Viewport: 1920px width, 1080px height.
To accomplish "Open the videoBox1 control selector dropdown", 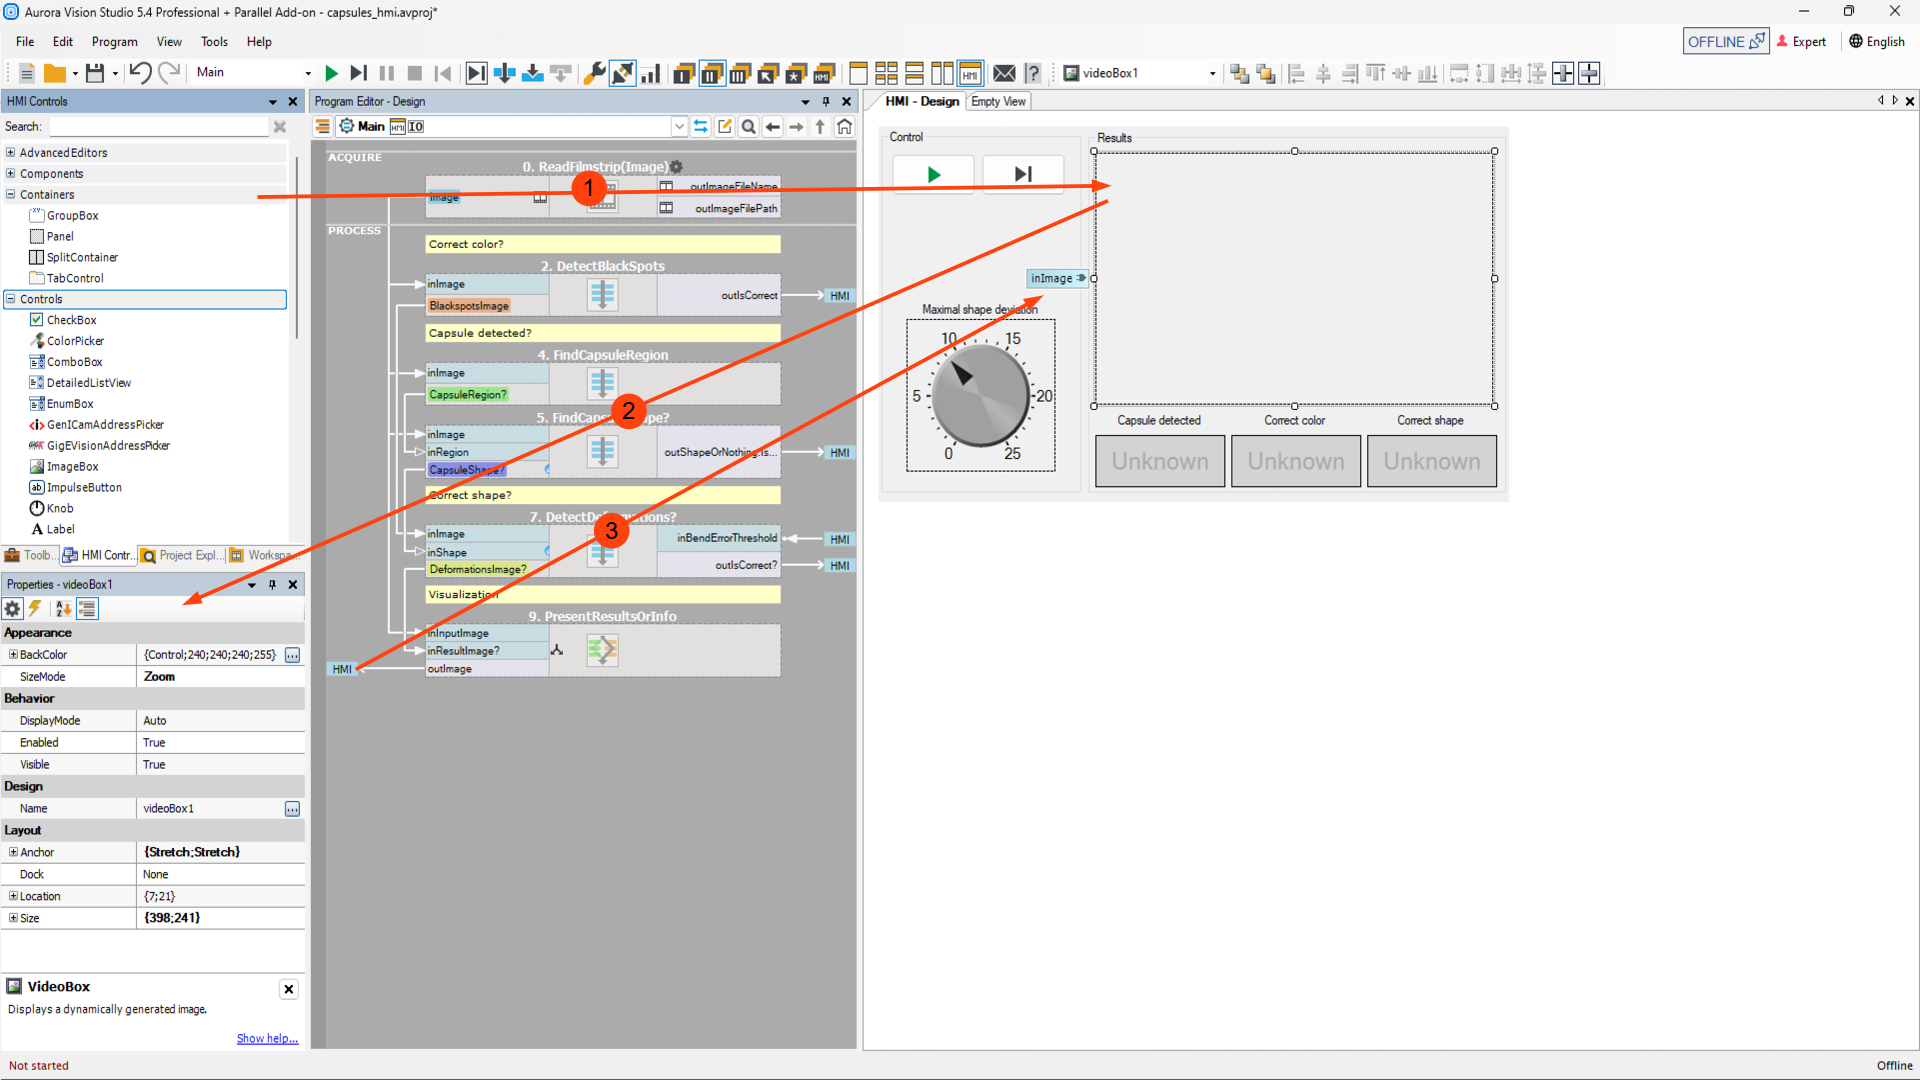I will [1212, 73].
